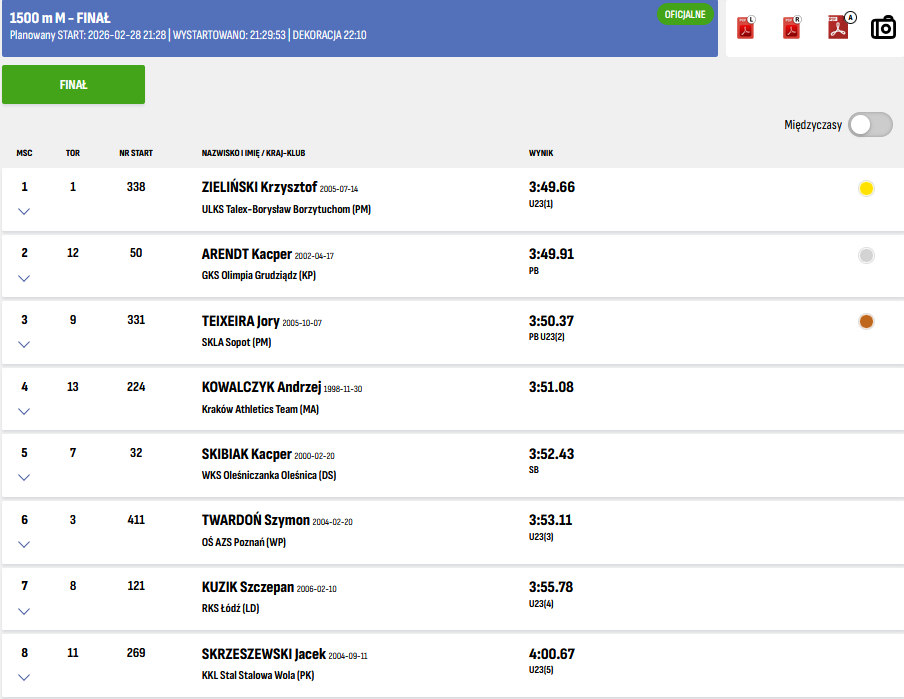The width and height of the screenshot is (904, 699).
Task: Click the WYNIK column header
Action: (541, 153)
